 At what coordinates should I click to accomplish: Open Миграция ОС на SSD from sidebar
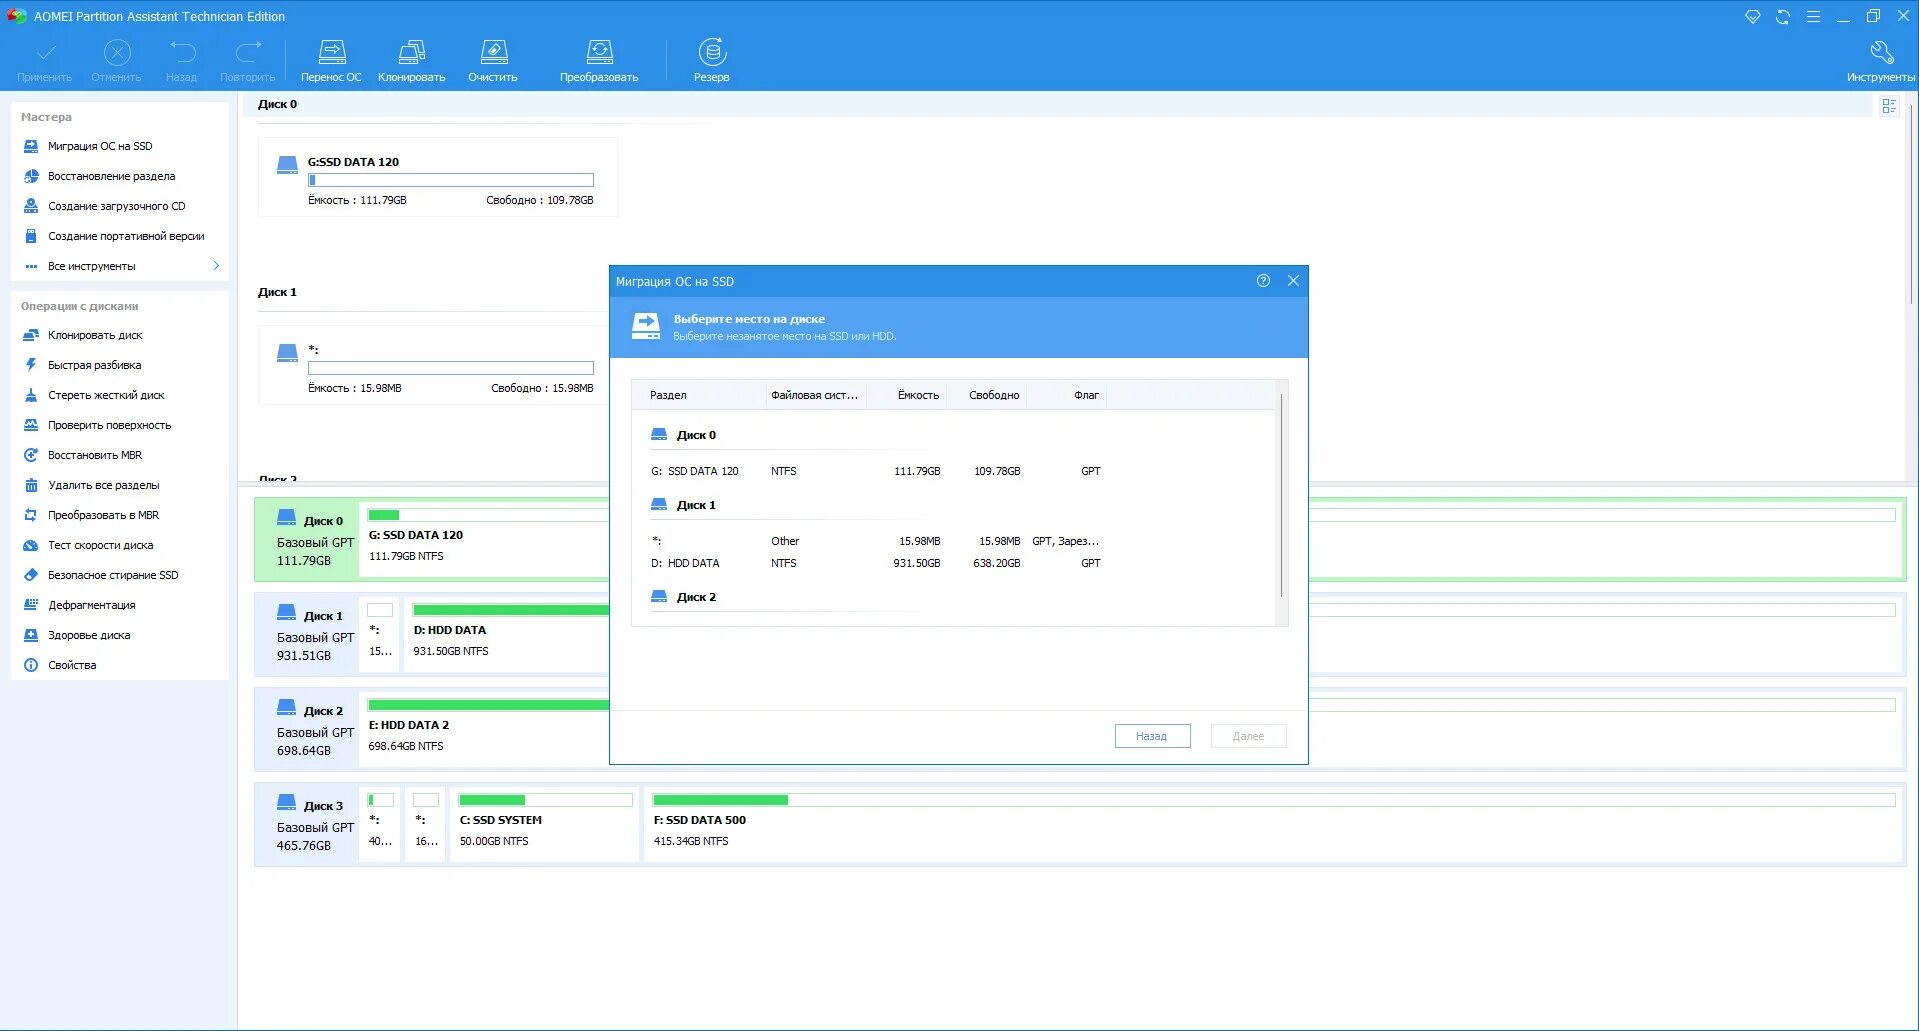(98, 146)
